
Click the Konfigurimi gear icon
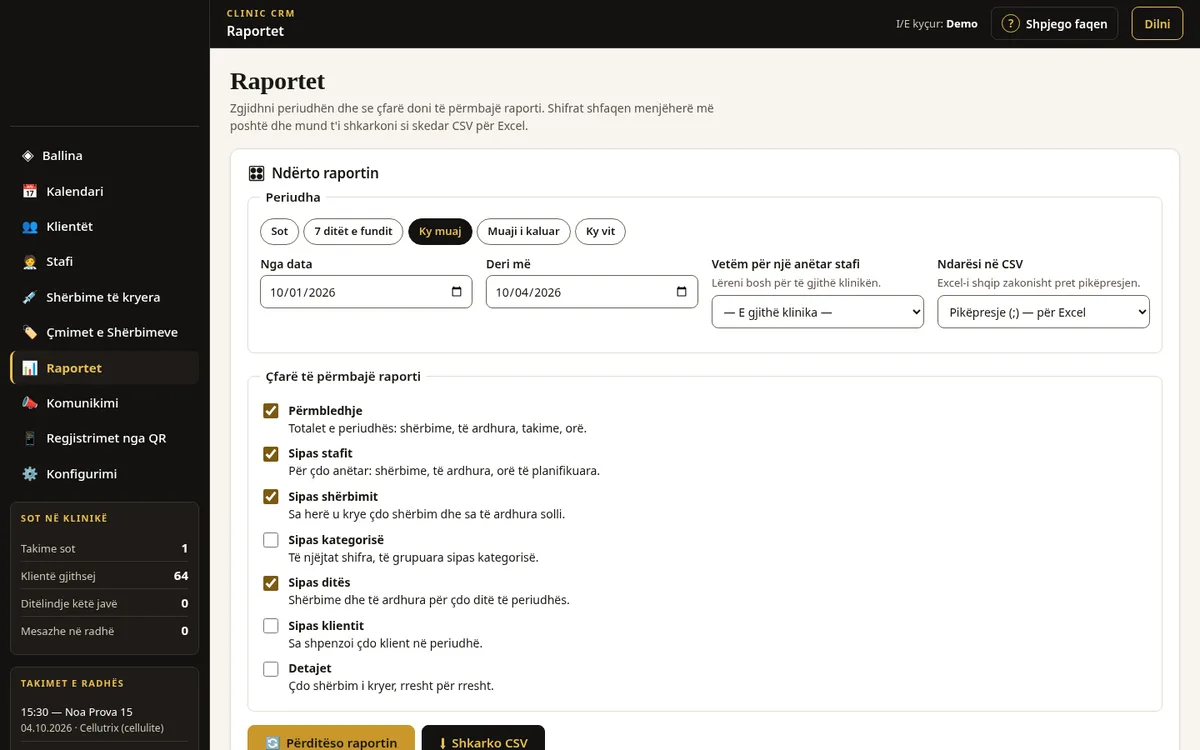coord(30,474)
